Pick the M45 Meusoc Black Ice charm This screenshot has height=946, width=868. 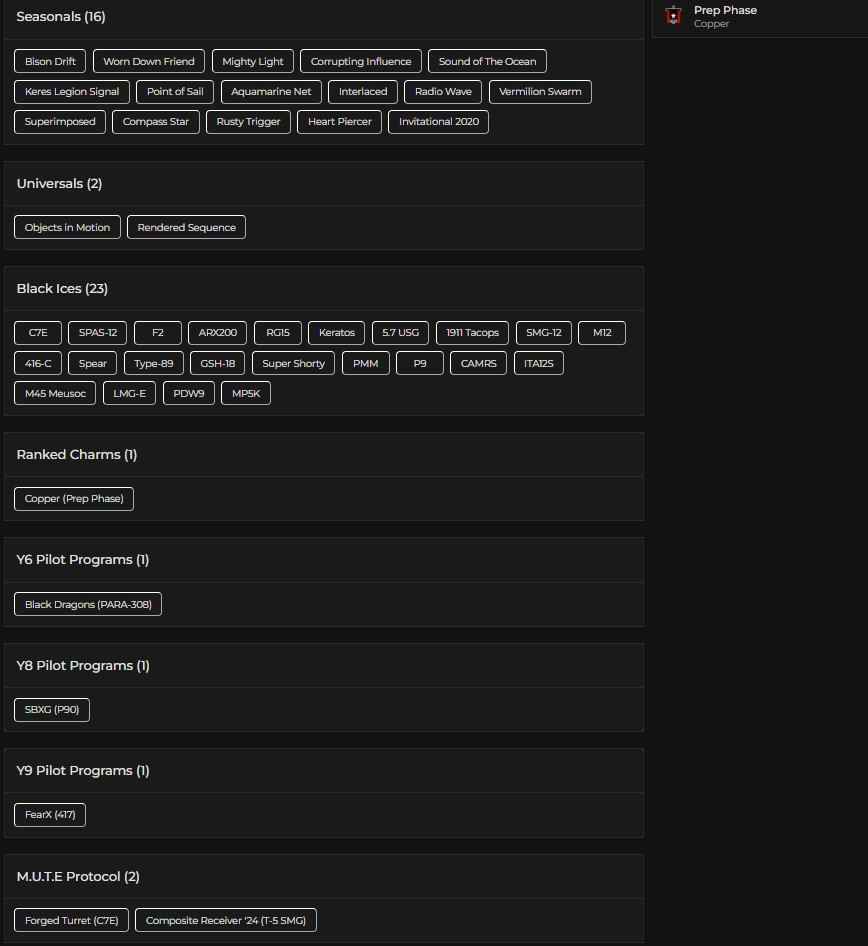pyautogui.click(x=54, y=393)
